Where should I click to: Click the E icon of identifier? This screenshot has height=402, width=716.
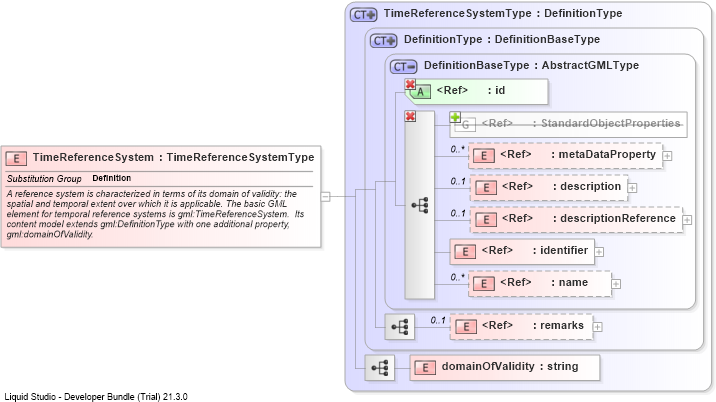[x=465, y=252]
